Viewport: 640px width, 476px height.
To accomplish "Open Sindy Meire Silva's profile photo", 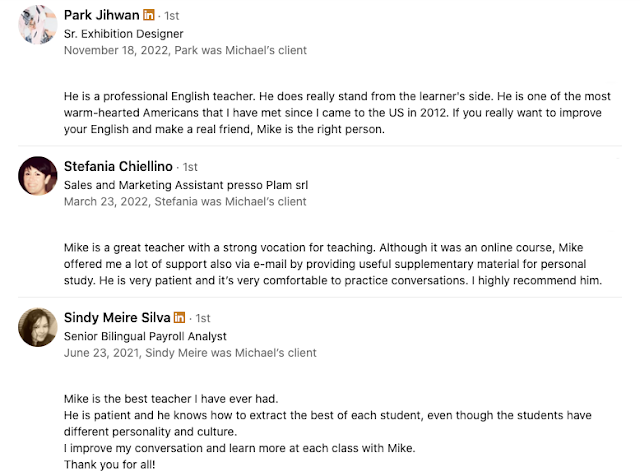I will pos(38,327).
